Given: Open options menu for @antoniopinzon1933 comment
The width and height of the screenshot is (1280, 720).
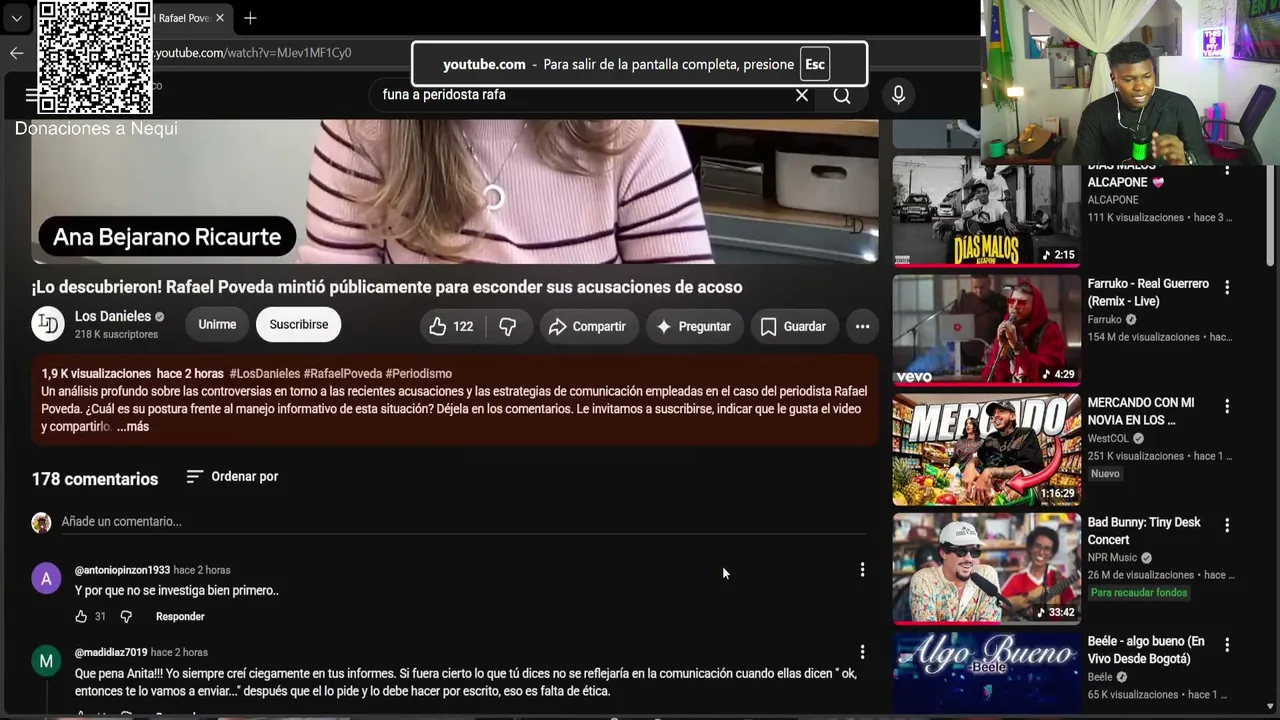Looking at the screenshot, I should tap(862, 569).
